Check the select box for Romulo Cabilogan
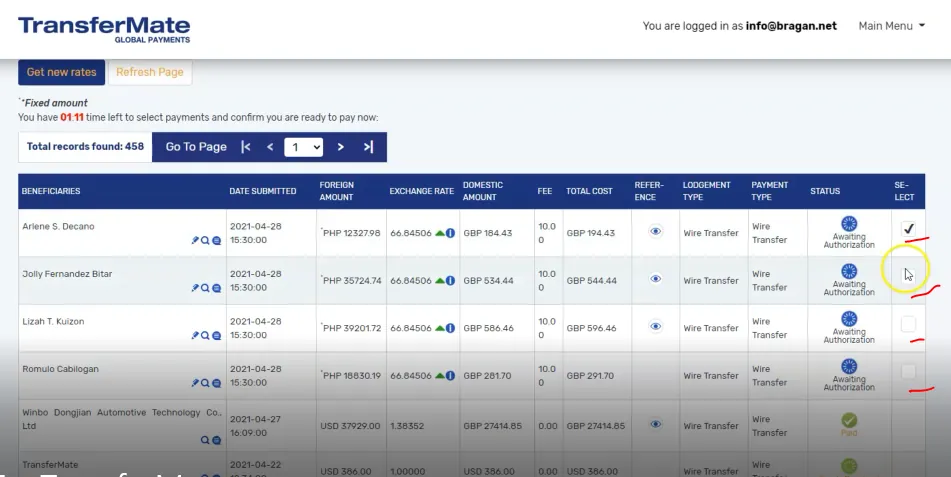Image resolution: width=951 pixels, height=477 pixels. coord(908,371)
